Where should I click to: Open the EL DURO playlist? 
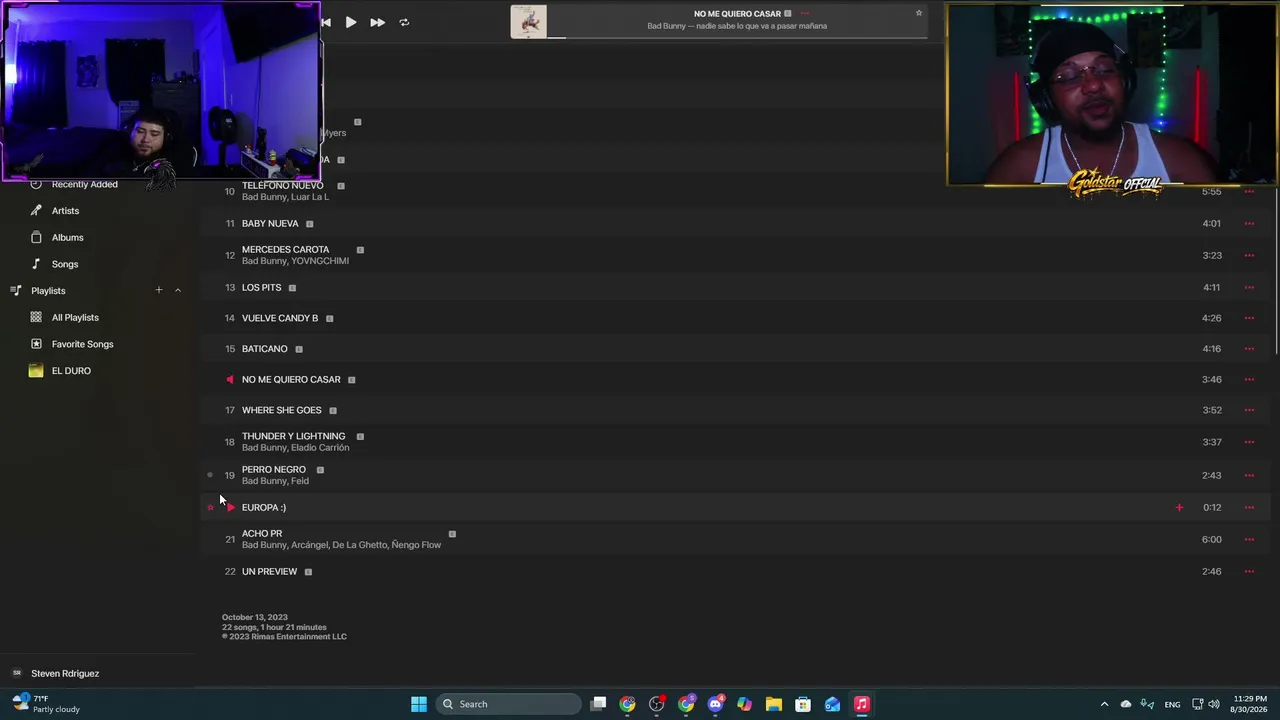point(71,371)
